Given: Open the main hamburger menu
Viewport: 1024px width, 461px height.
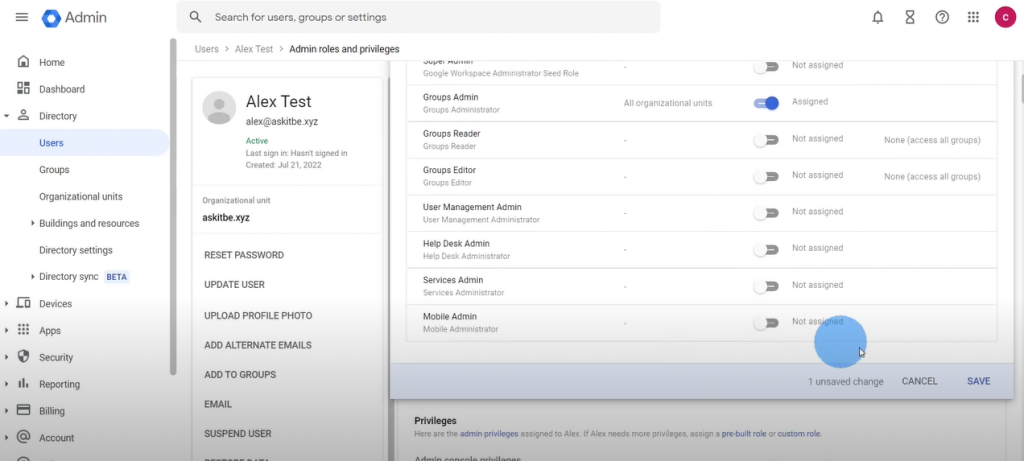Looking at the screenshot, I should 22,17.
